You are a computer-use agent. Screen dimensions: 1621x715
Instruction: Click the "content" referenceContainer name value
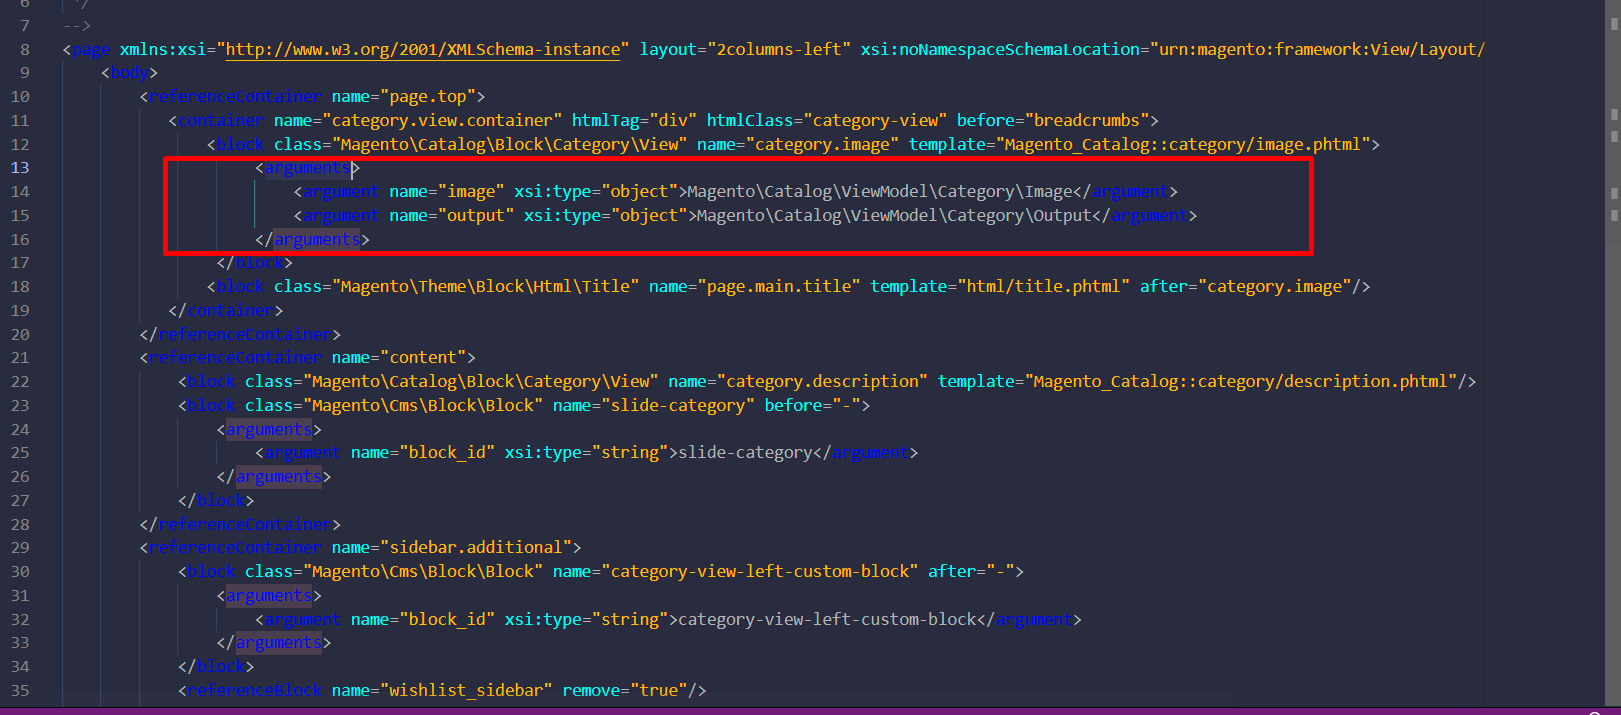click(423, 358)
